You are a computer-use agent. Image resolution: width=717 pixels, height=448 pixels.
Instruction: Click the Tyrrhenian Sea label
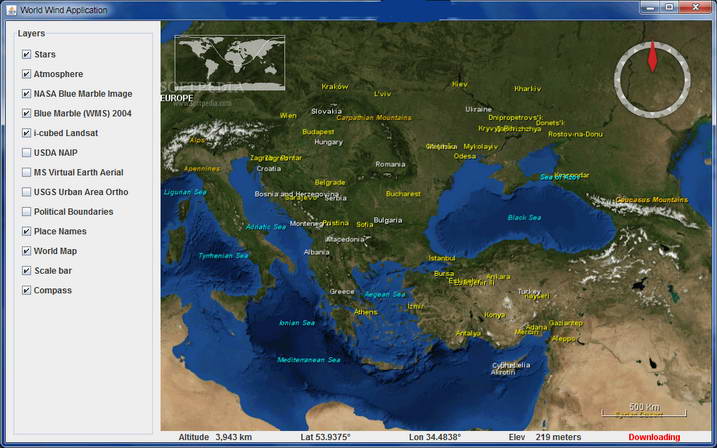point(224,256)
